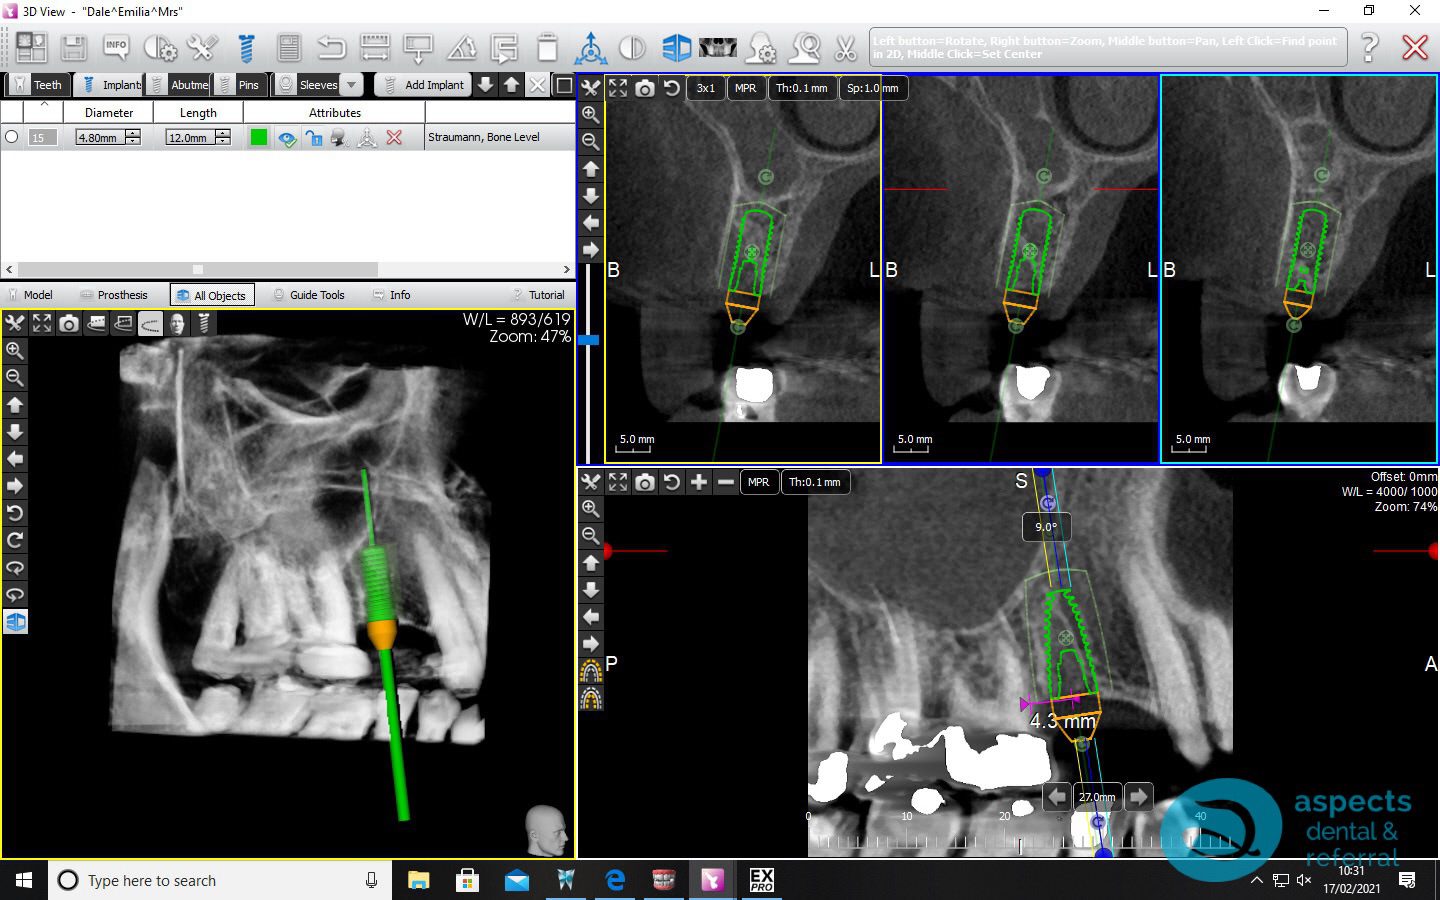Click the Model button
Image resolution: width=1440 pixels, height=900 pixels.
pos(30,295)
